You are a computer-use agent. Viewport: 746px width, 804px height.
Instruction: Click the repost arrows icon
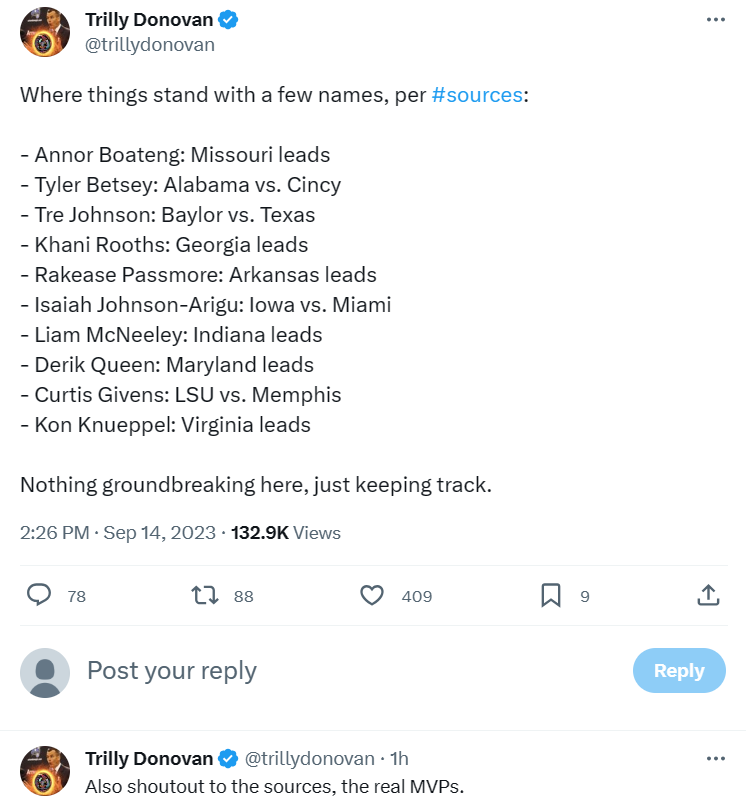click(x=204, y=595)
